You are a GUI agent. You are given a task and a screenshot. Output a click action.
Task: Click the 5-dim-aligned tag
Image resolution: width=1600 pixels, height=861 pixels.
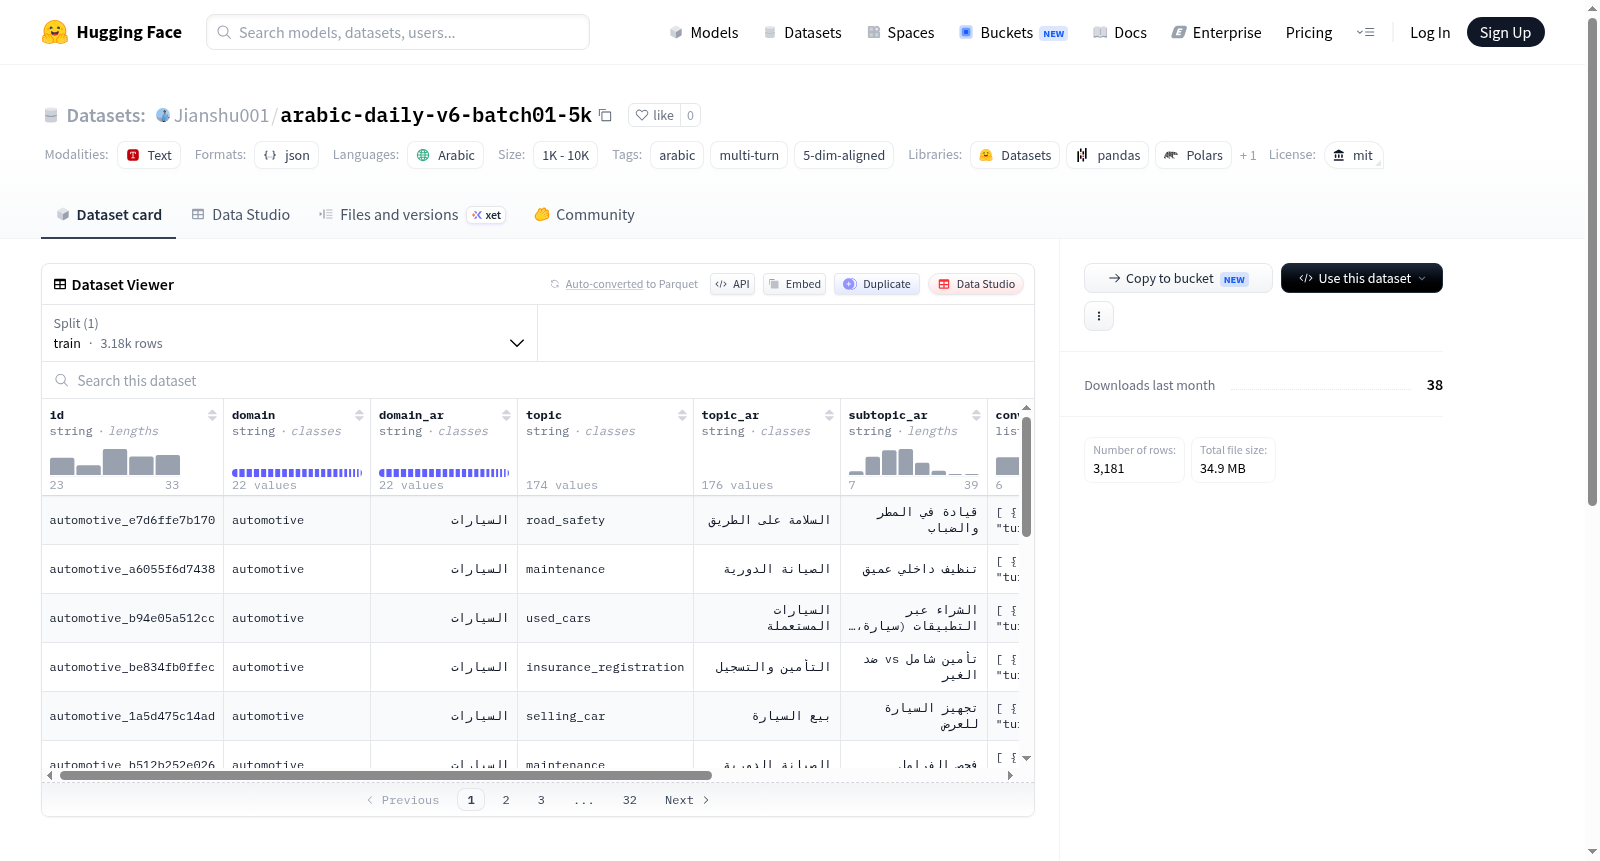pos(844,155)
